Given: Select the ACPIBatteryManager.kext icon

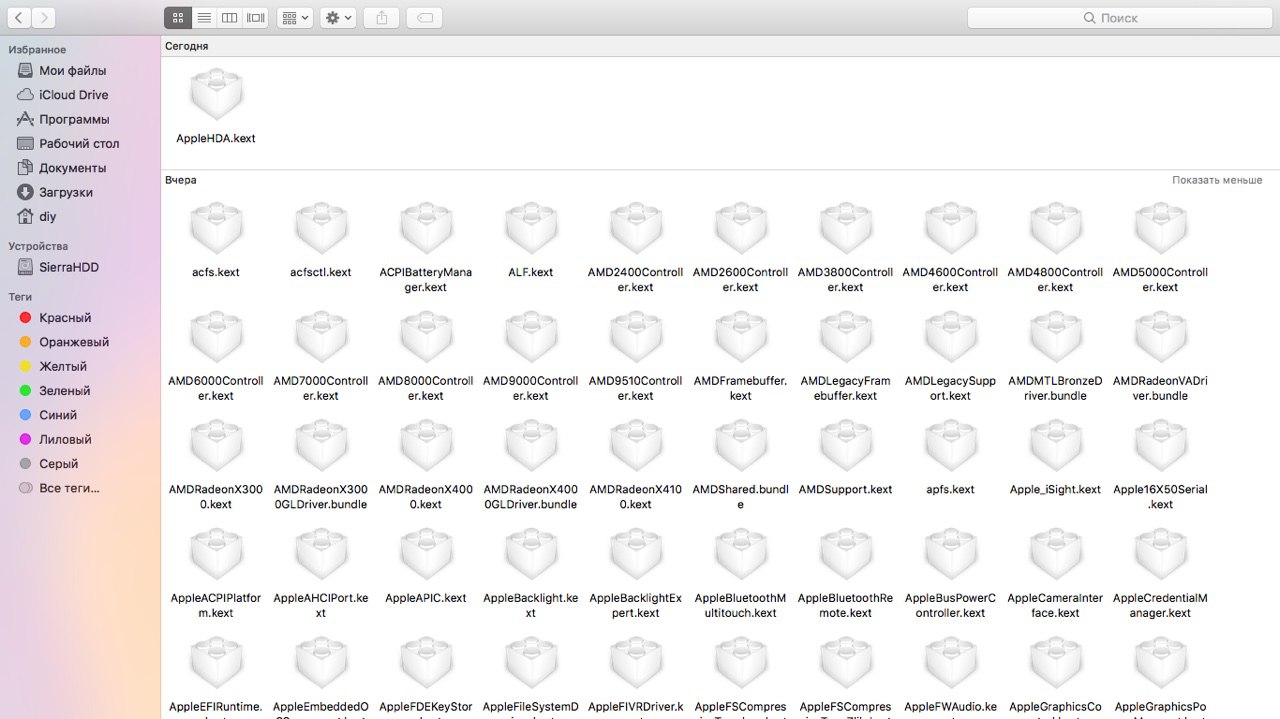Looking at the screenshot, I should pos(426,228).
